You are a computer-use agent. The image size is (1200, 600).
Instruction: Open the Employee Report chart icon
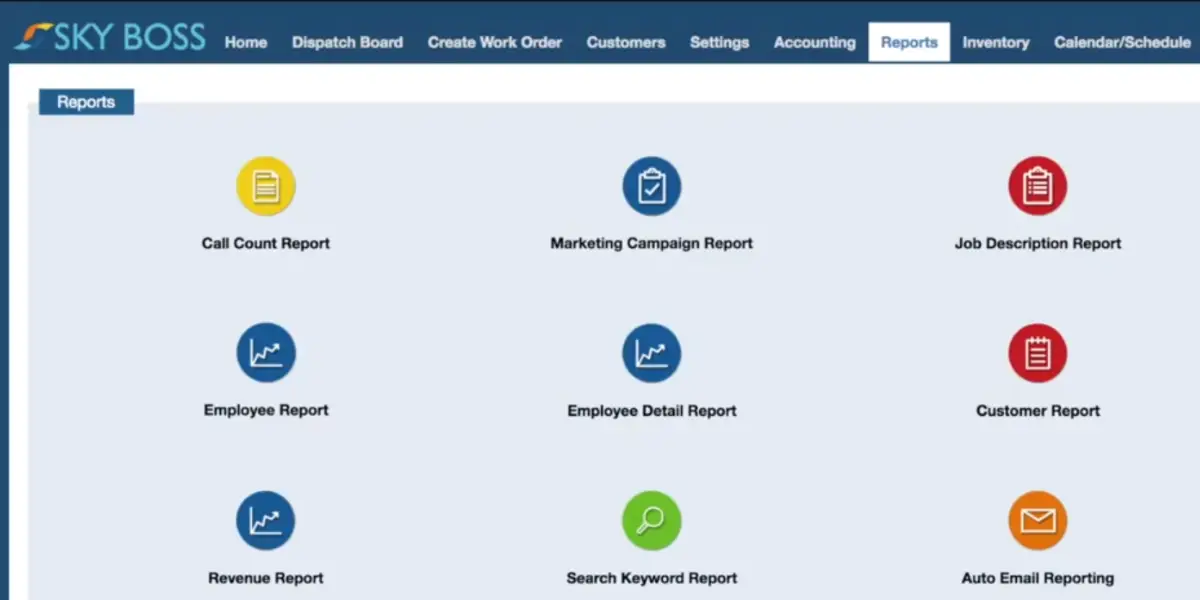[266, 353]
